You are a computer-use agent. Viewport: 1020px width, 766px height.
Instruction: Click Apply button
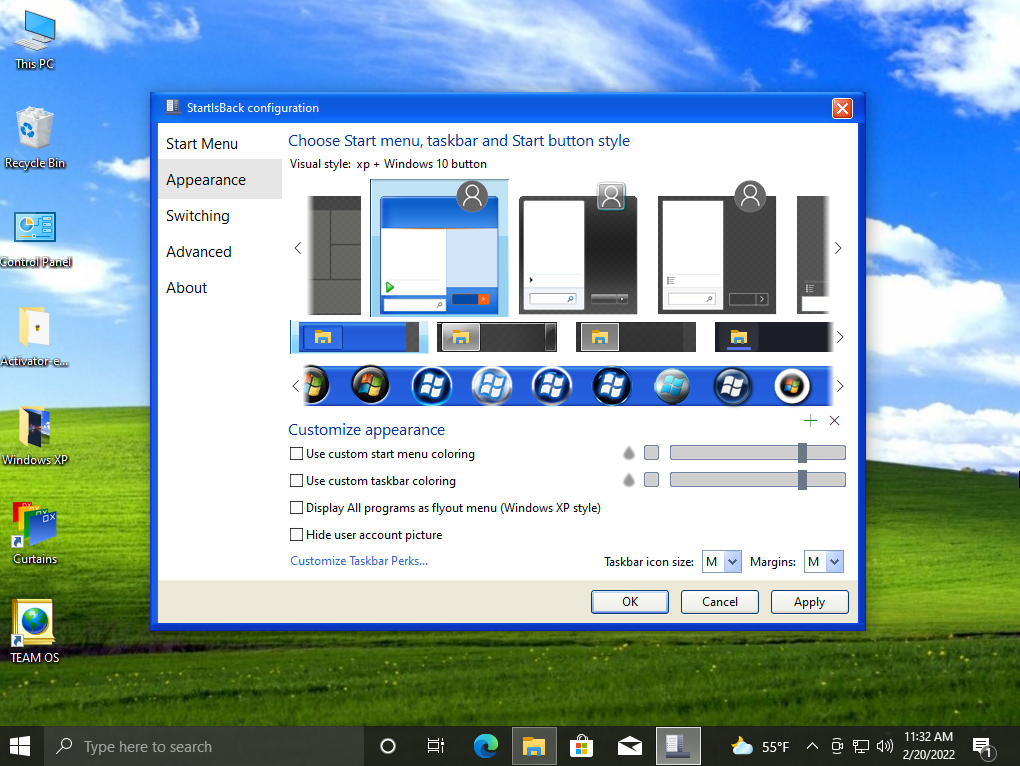(x=809, y=601)
